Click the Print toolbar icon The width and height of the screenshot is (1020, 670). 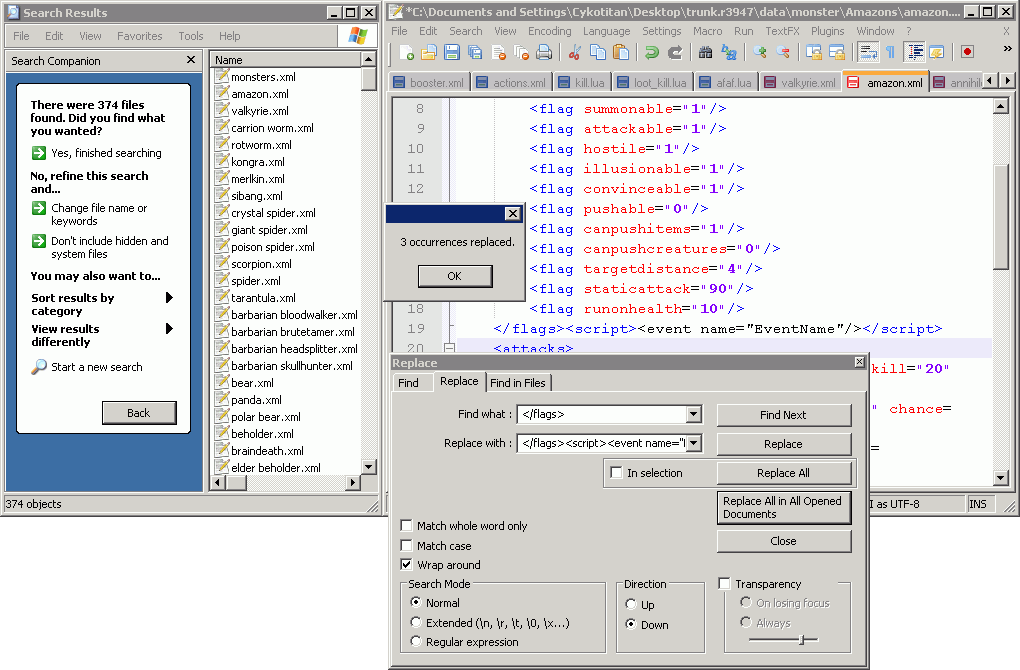click(544, 53)
